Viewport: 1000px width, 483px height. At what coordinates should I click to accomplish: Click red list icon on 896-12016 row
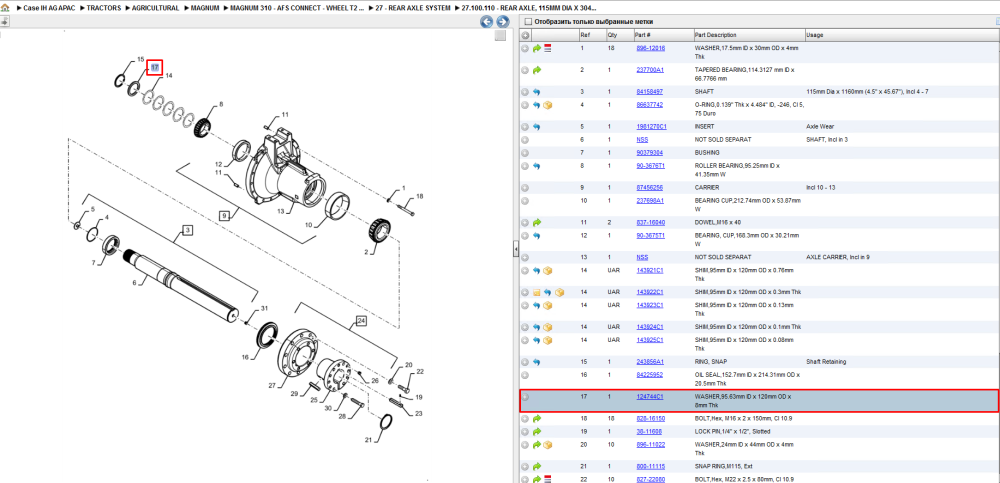pyautogui.click(x=547, y=48)
